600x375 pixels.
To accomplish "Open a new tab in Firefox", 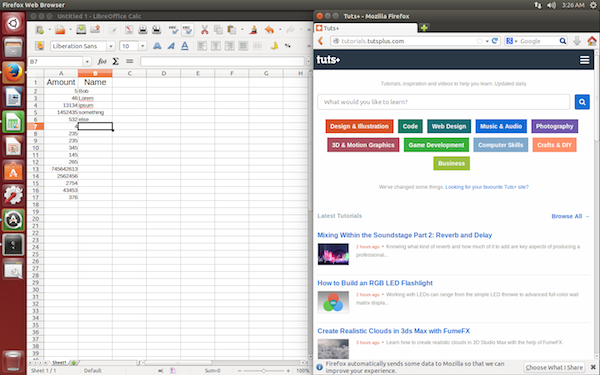I will pyautogui.click(x=424, y=28).
